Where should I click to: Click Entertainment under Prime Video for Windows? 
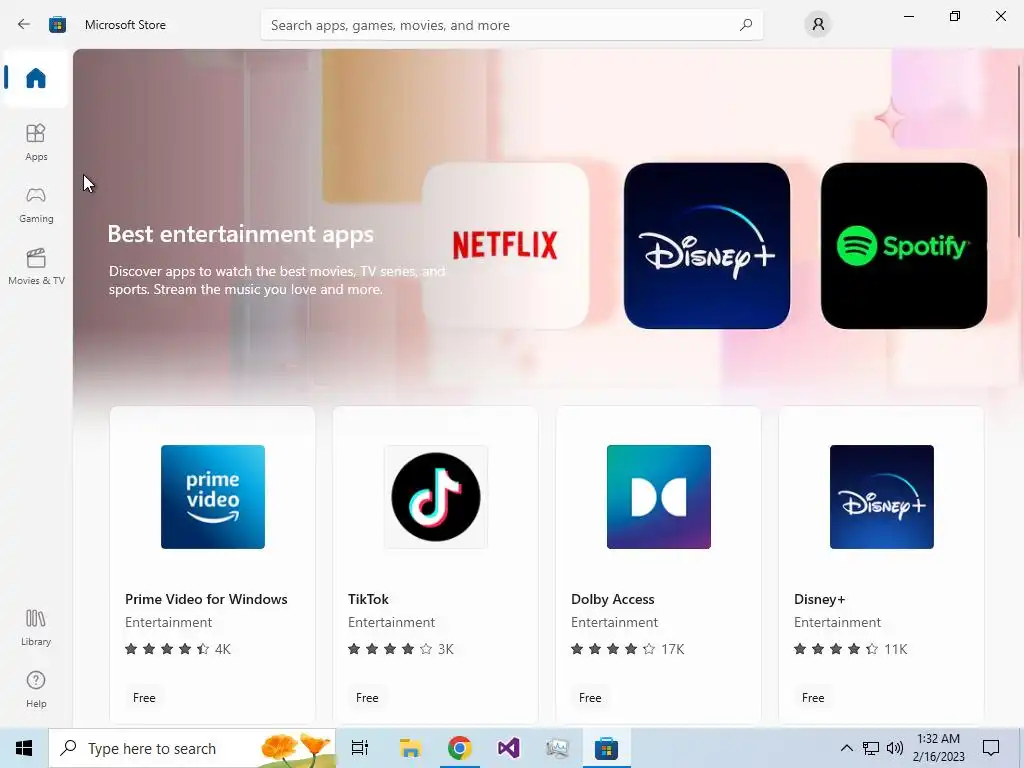coord(168,622)
